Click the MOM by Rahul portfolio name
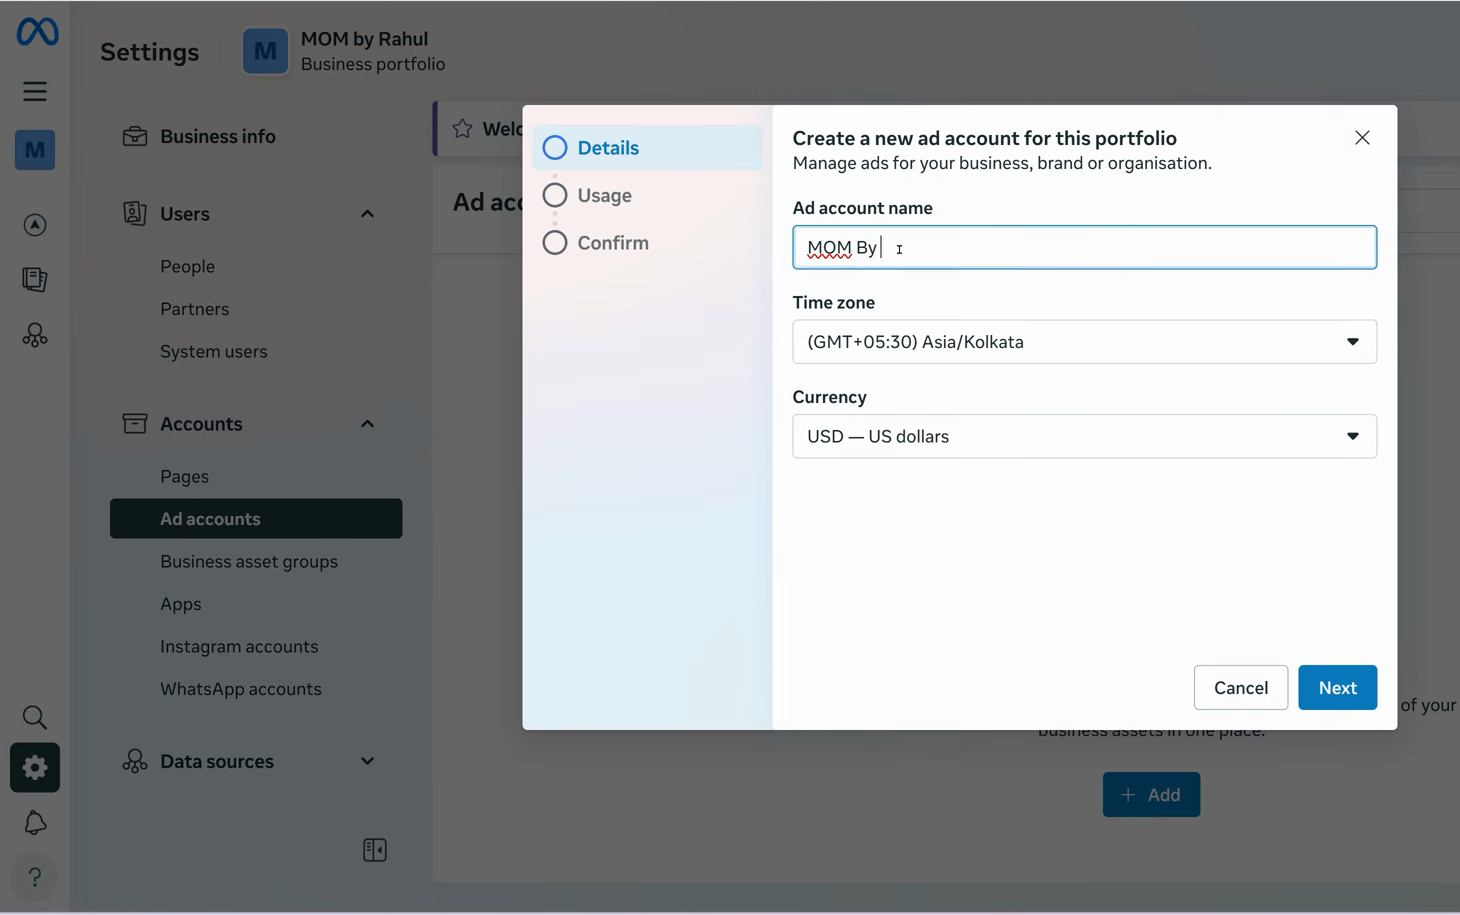Viewport: 1460px width, 915px height. coord(364,39)
